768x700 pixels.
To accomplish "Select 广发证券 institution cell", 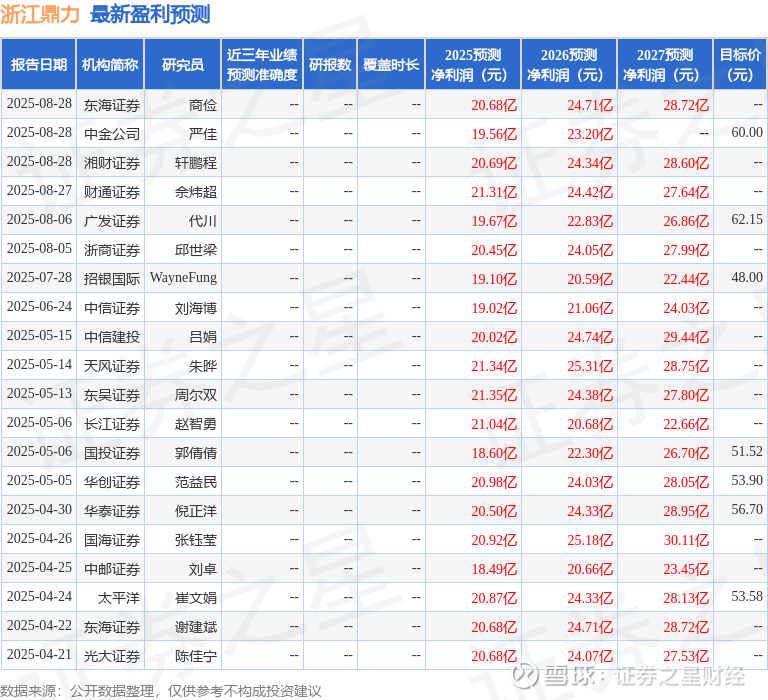I will [112, 220].
